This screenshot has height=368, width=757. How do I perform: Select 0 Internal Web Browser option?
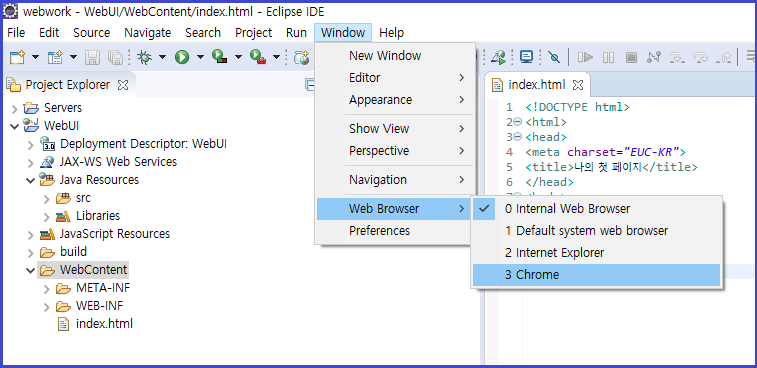pos(597,209)
